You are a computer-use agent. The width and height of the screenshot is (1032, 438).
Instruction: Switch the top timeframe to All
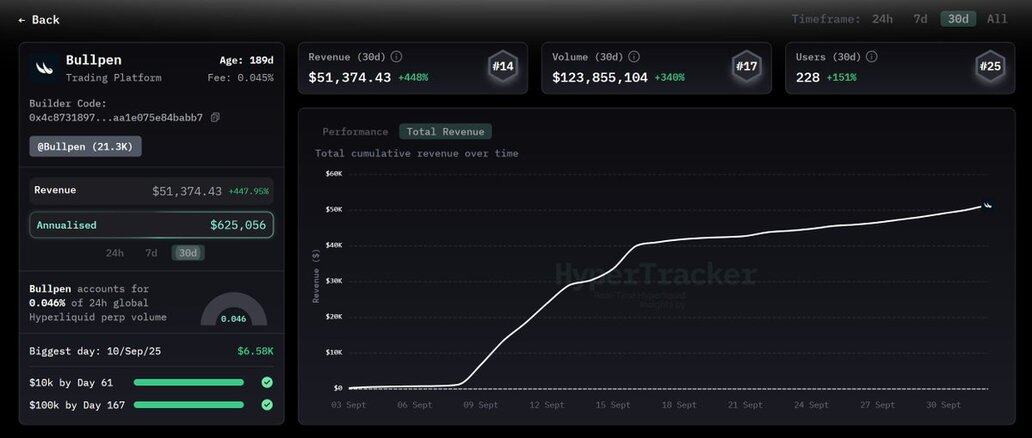pyautogui.click(x=997, y=19)
